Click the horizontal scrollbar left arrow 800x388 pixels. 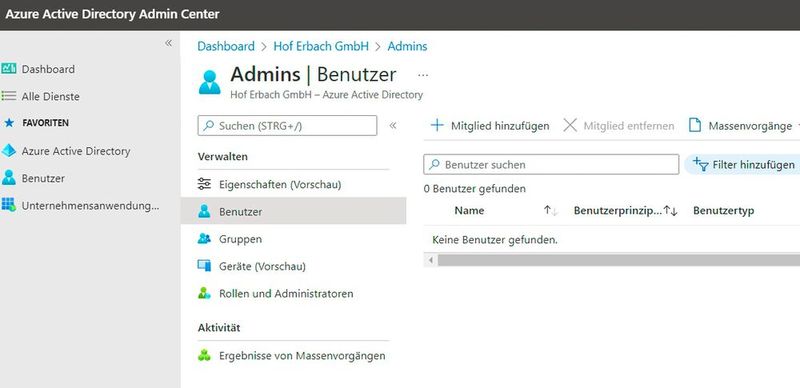431,260
